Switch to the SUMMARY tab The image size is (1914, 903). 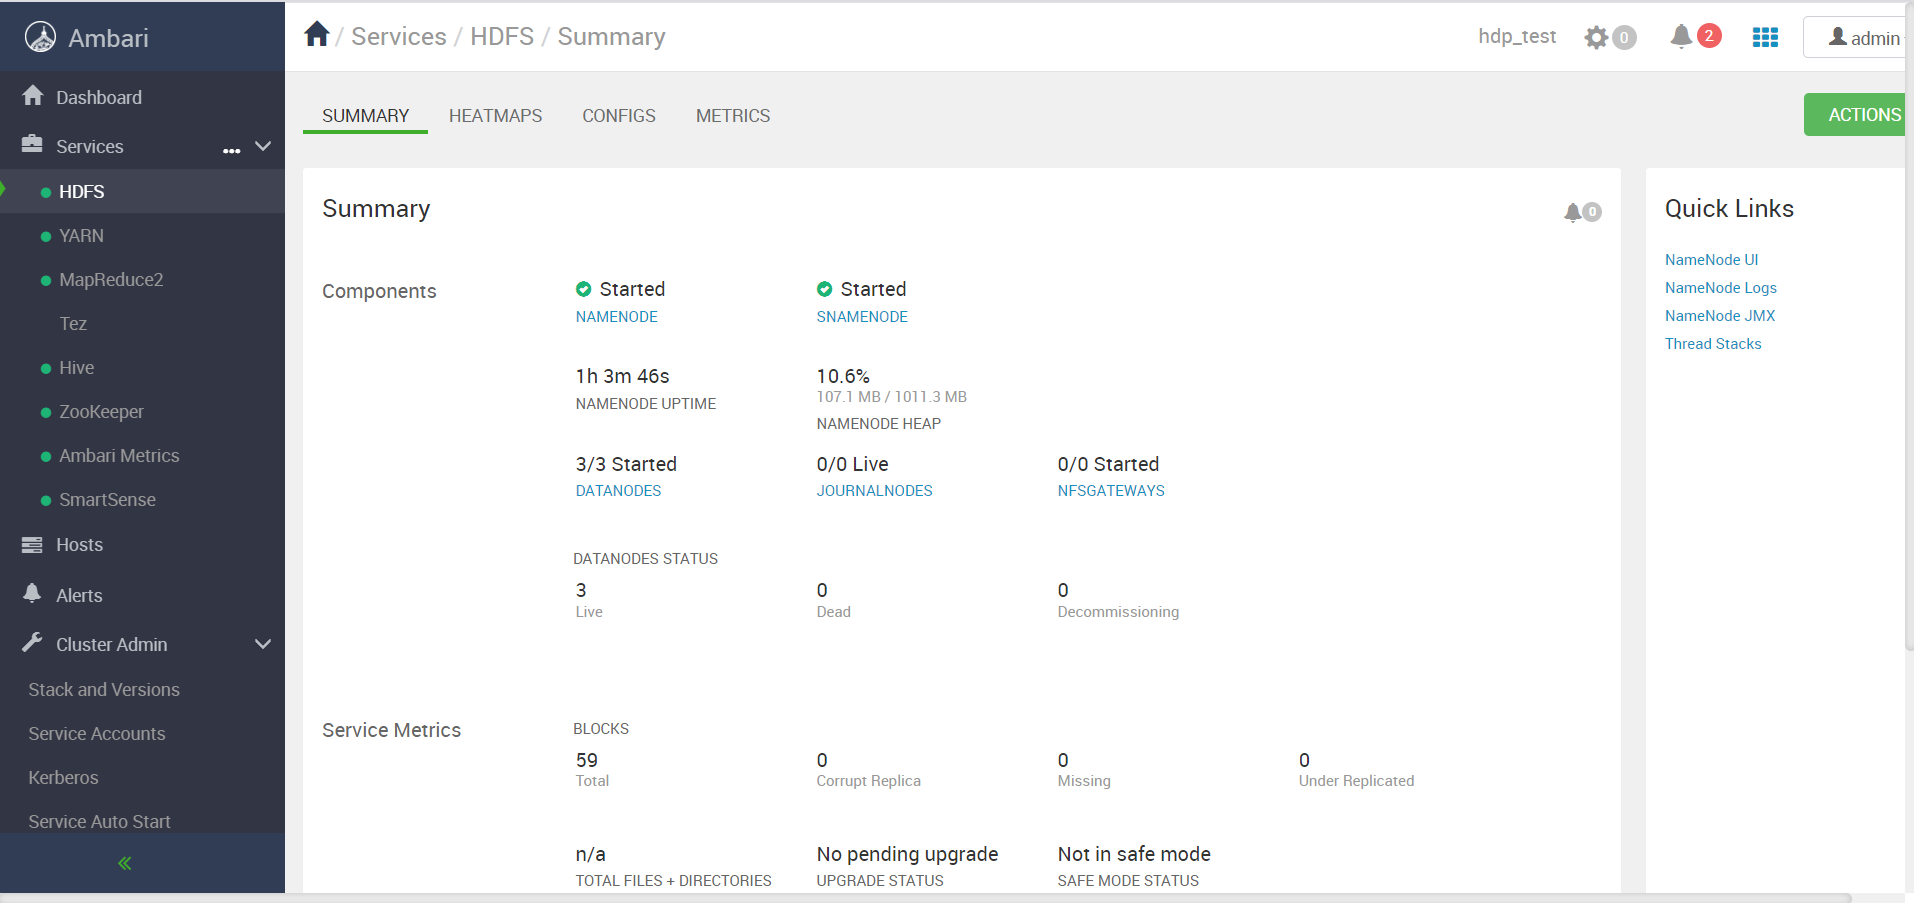point(365,116)
